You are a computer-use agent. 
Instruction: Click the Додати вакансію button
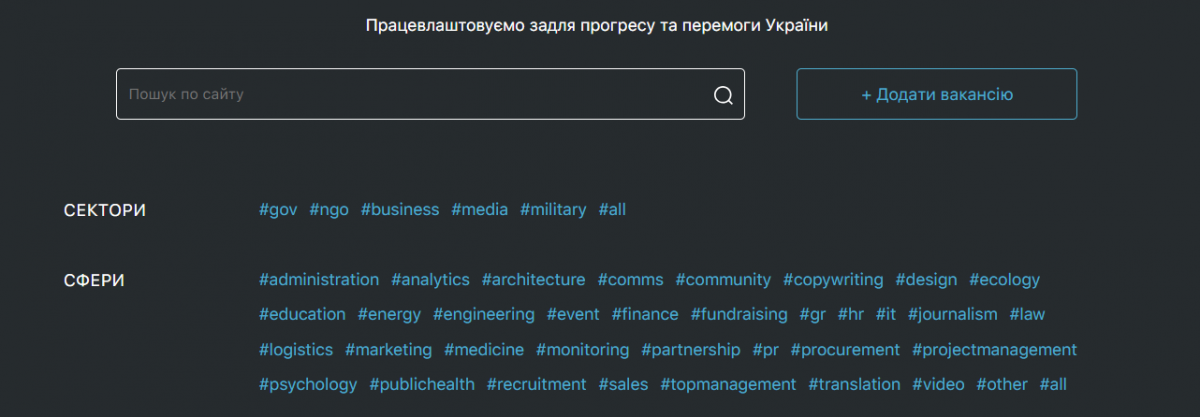pos(936,94)
